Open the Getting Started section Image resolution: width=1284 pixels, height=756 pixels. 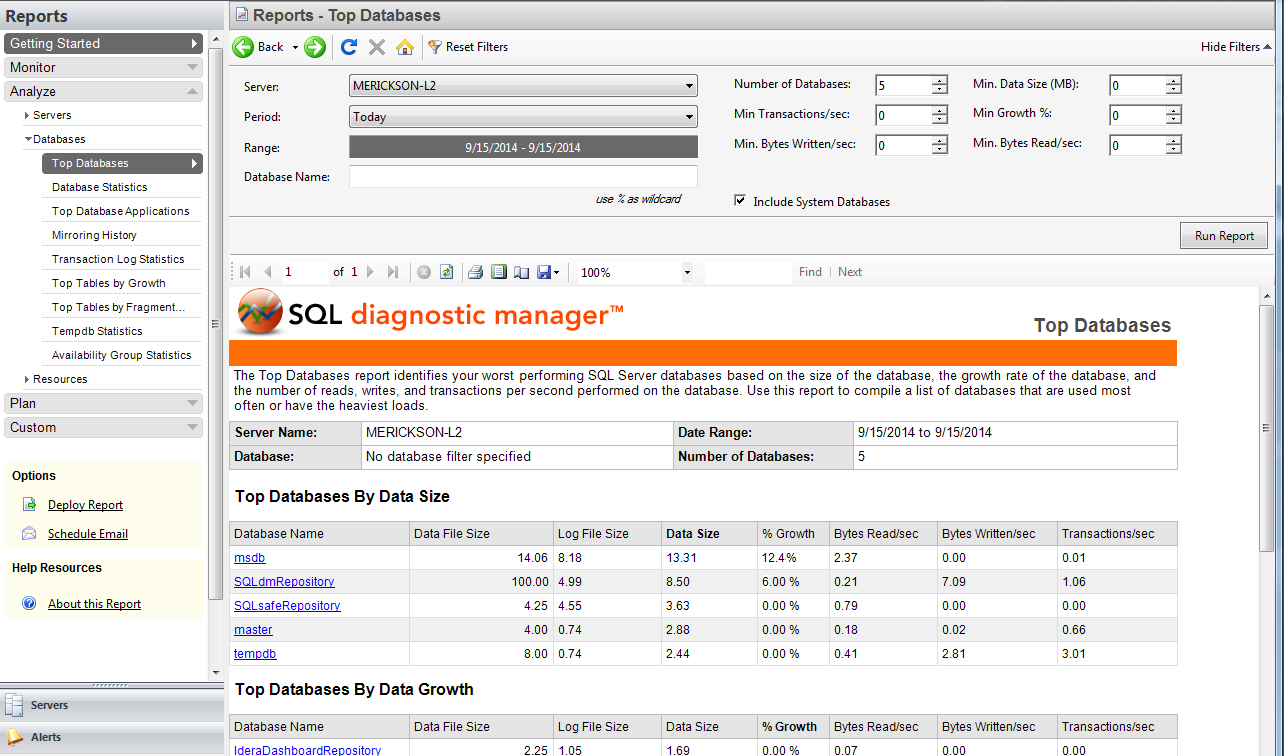point(104,43)
